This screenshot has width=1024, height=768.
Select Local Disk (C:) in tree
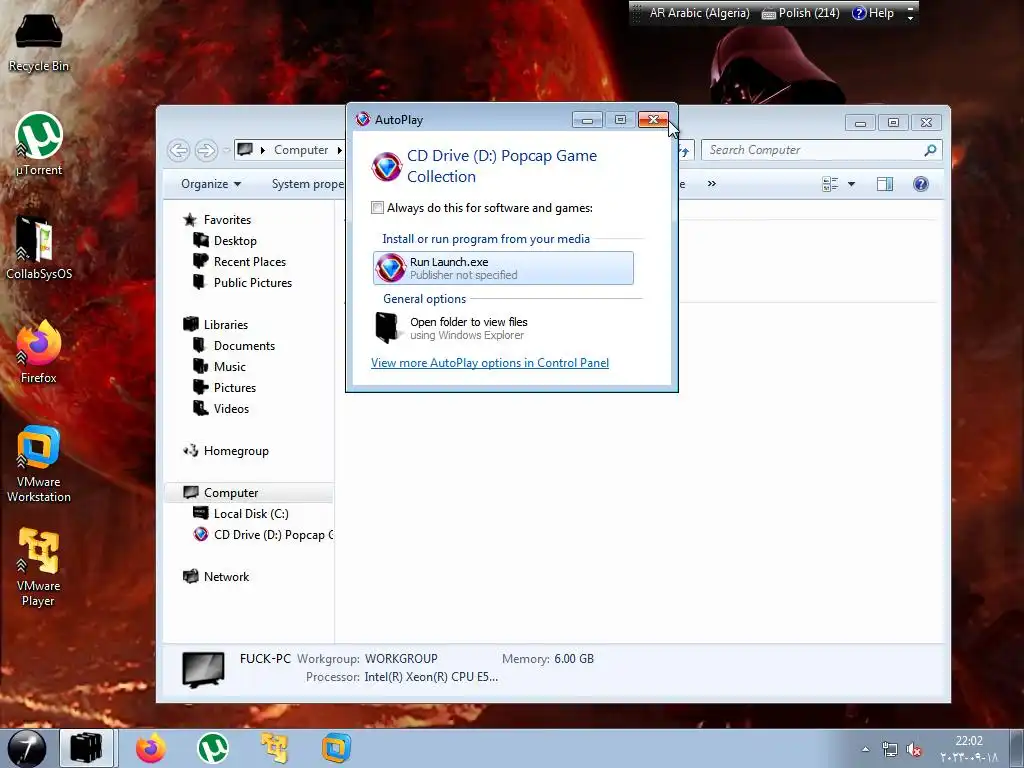point(251,514)
